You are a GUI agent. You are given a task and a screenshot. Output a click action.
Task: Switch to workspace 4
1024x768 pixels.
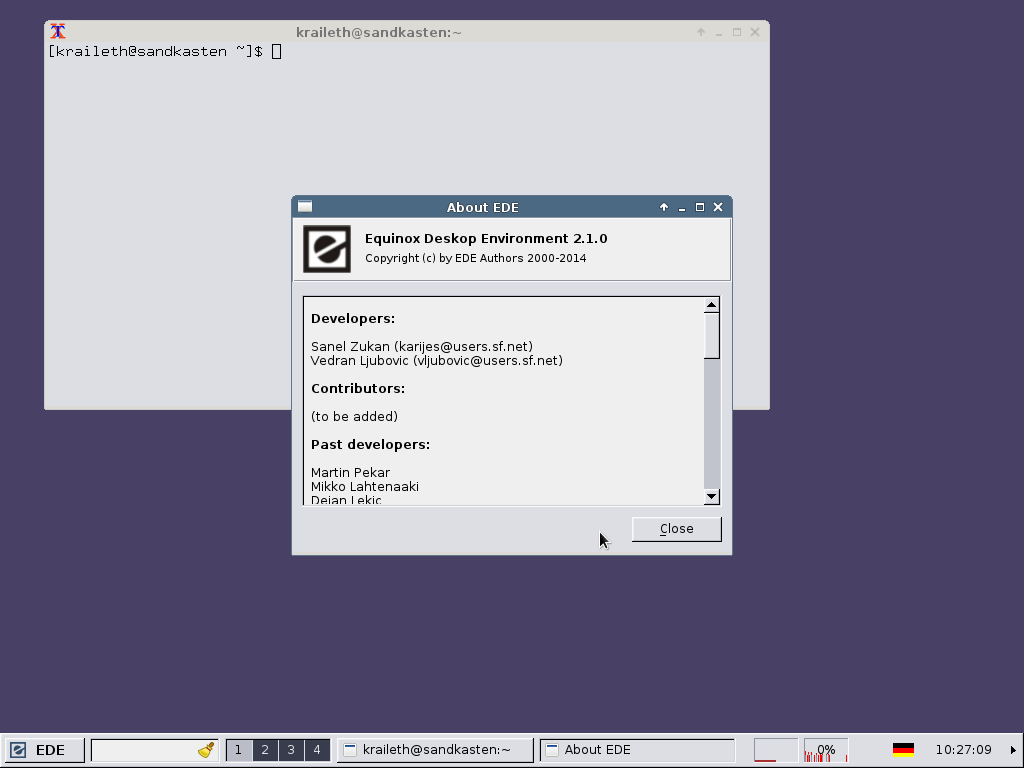click(317, 750)
